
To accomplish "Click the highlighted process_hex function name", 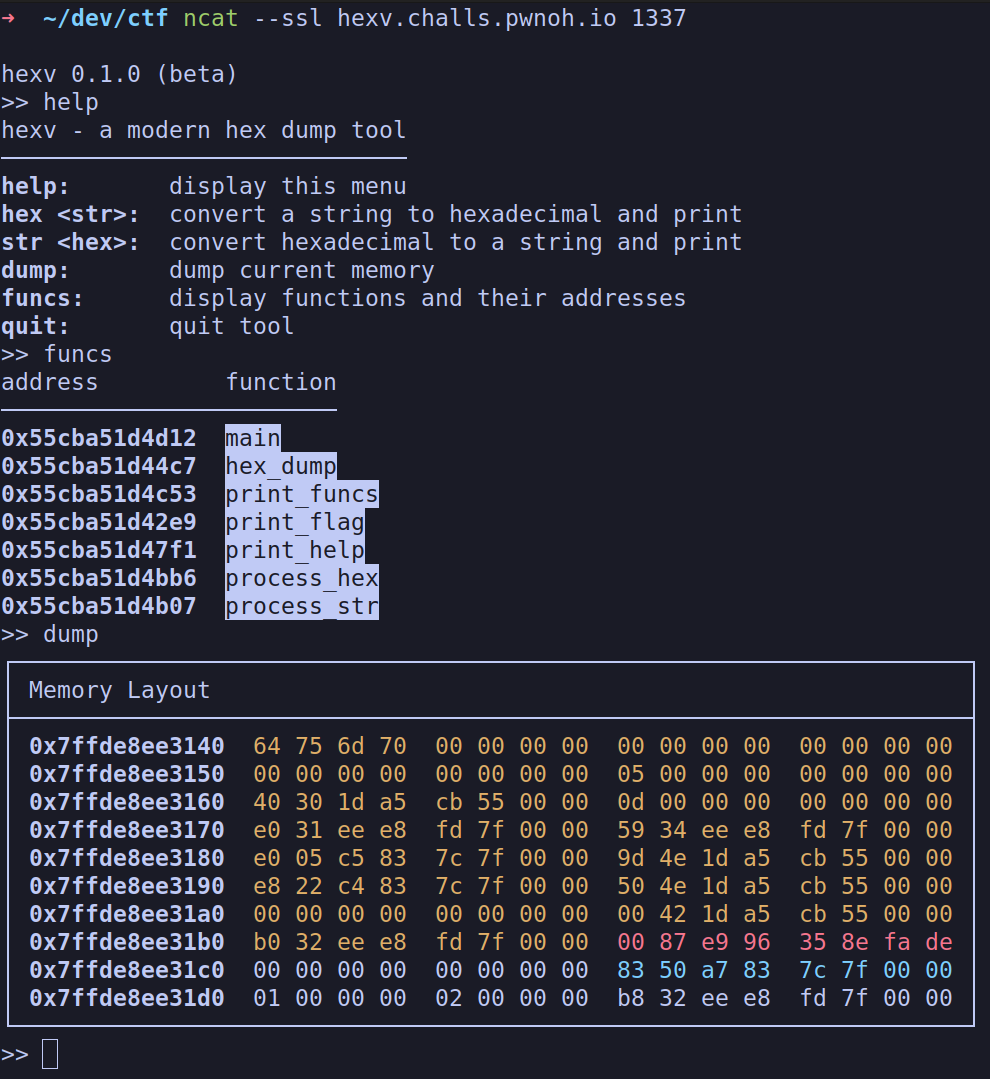I will click(301, 578).
